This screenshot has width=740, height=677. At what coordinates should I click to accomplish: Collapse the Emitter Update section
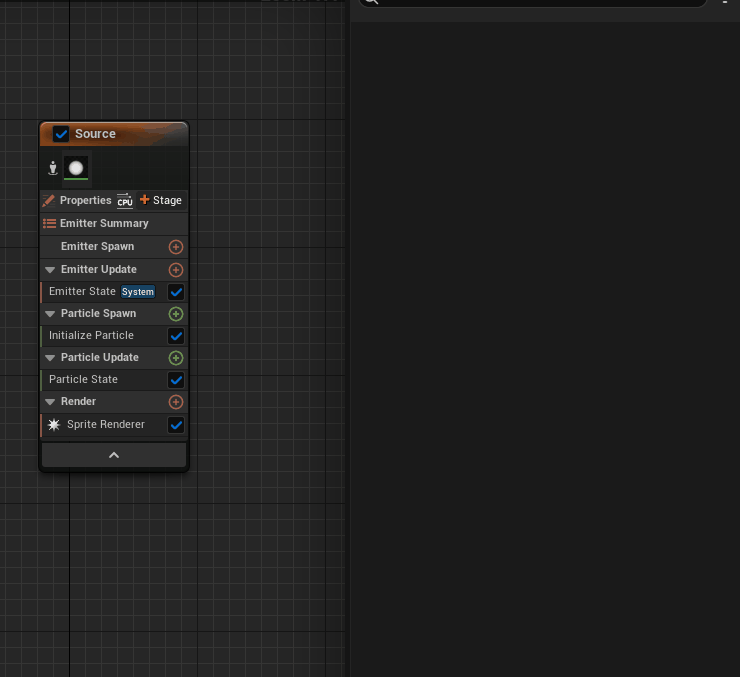point(50,270)
